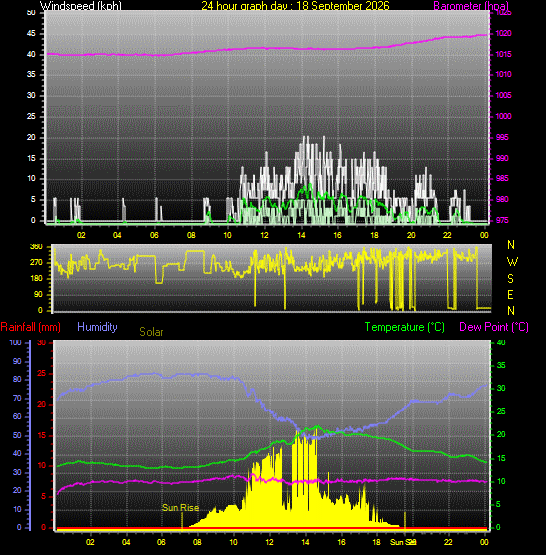
Task: Click 995 on the barometer axis
Action: 502,137
